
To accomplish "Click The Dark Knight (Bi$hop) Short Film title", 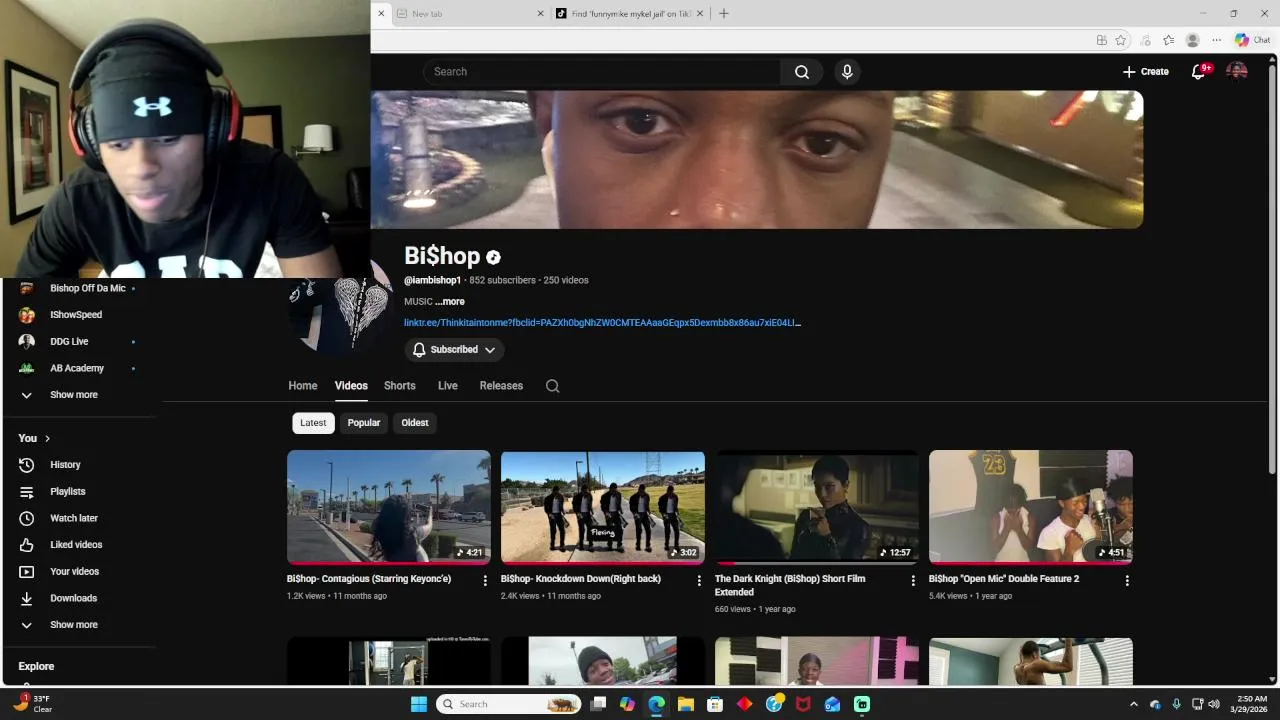I will click(x=790, y=585).
